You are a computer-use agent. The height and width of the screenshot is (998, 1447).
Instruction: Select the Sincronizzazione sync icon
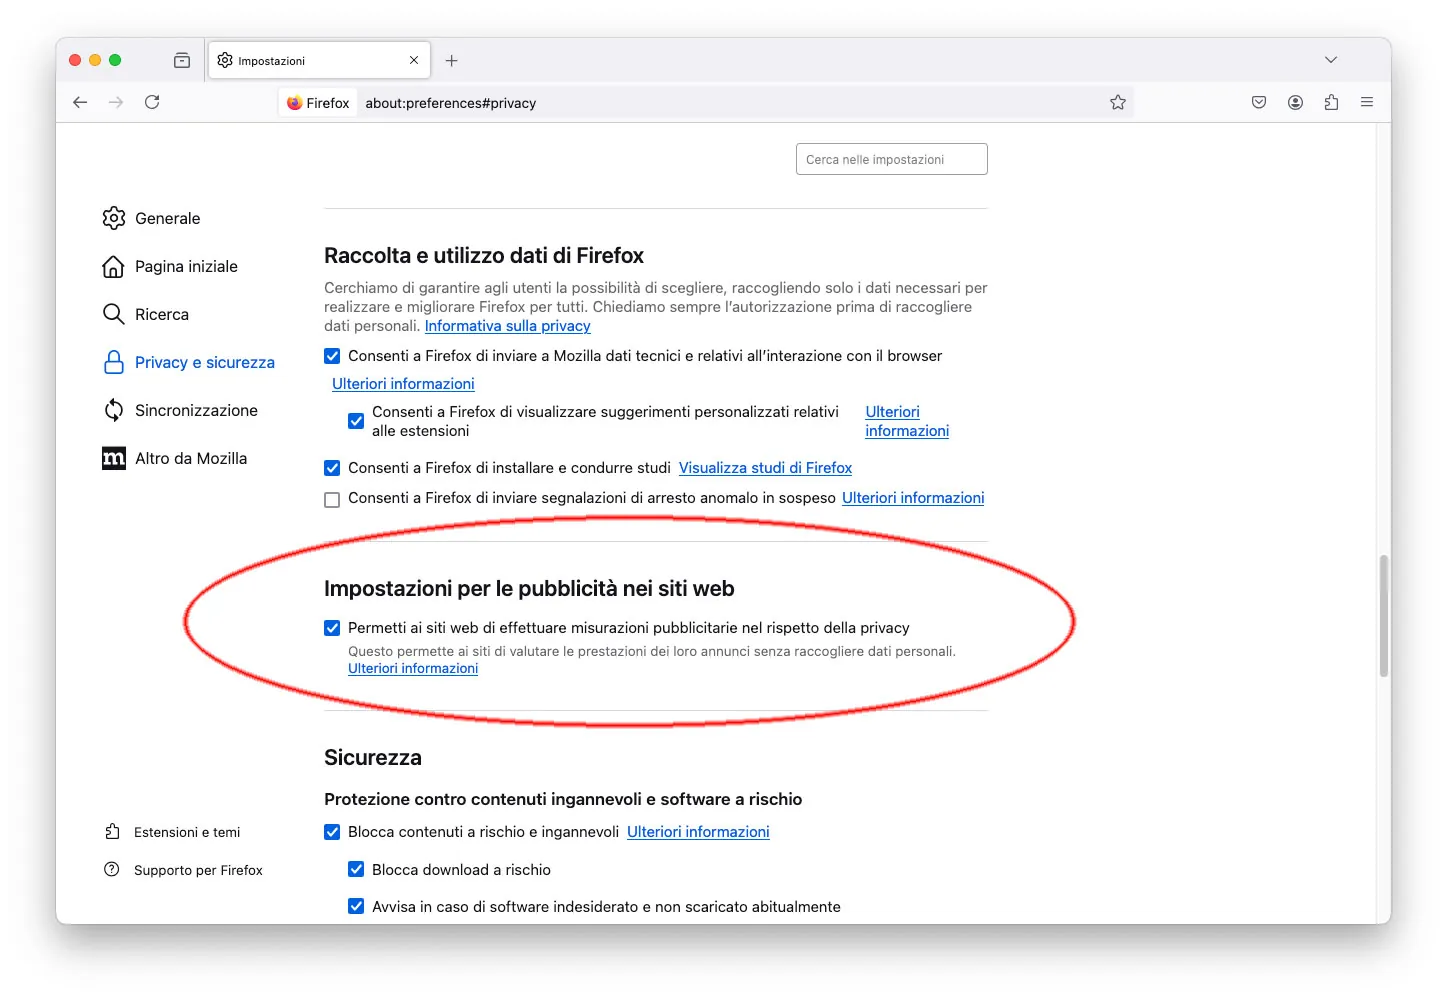click(x=114, y=410)
